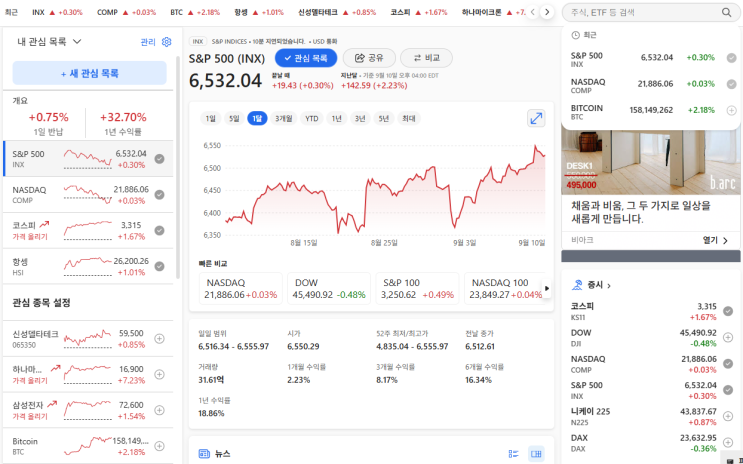Click 코스피 ticker in top bar
Screen dimensions: 743x464
tap(418, 12)
